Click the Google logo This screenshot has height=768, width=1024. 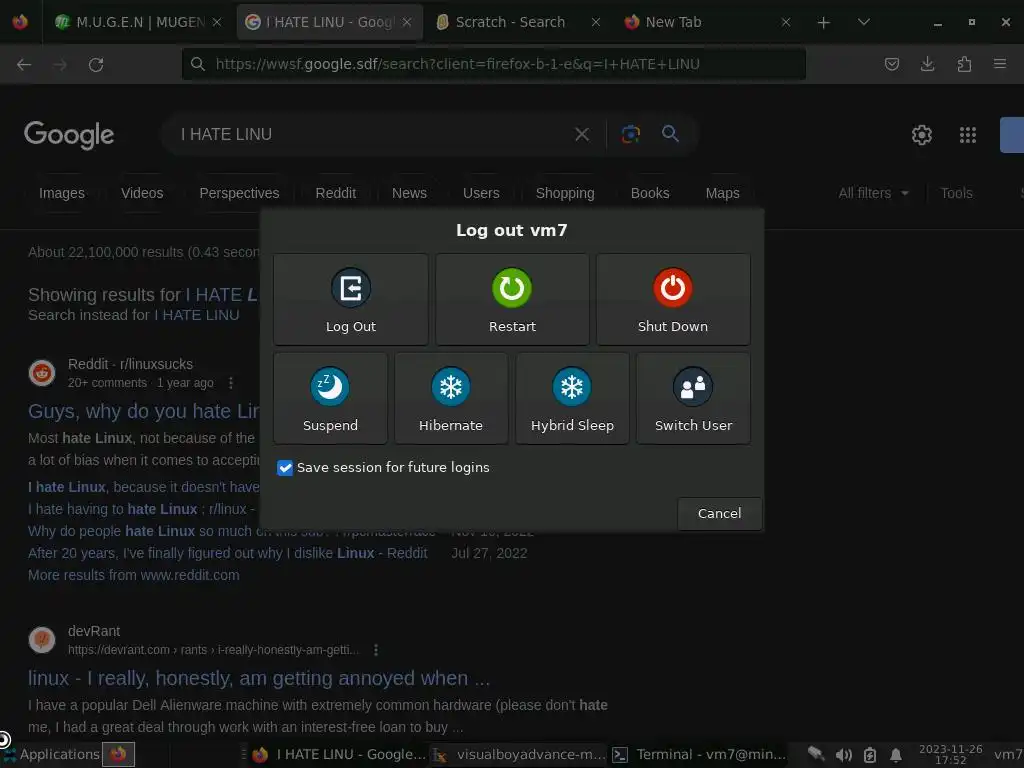(69, 135)
